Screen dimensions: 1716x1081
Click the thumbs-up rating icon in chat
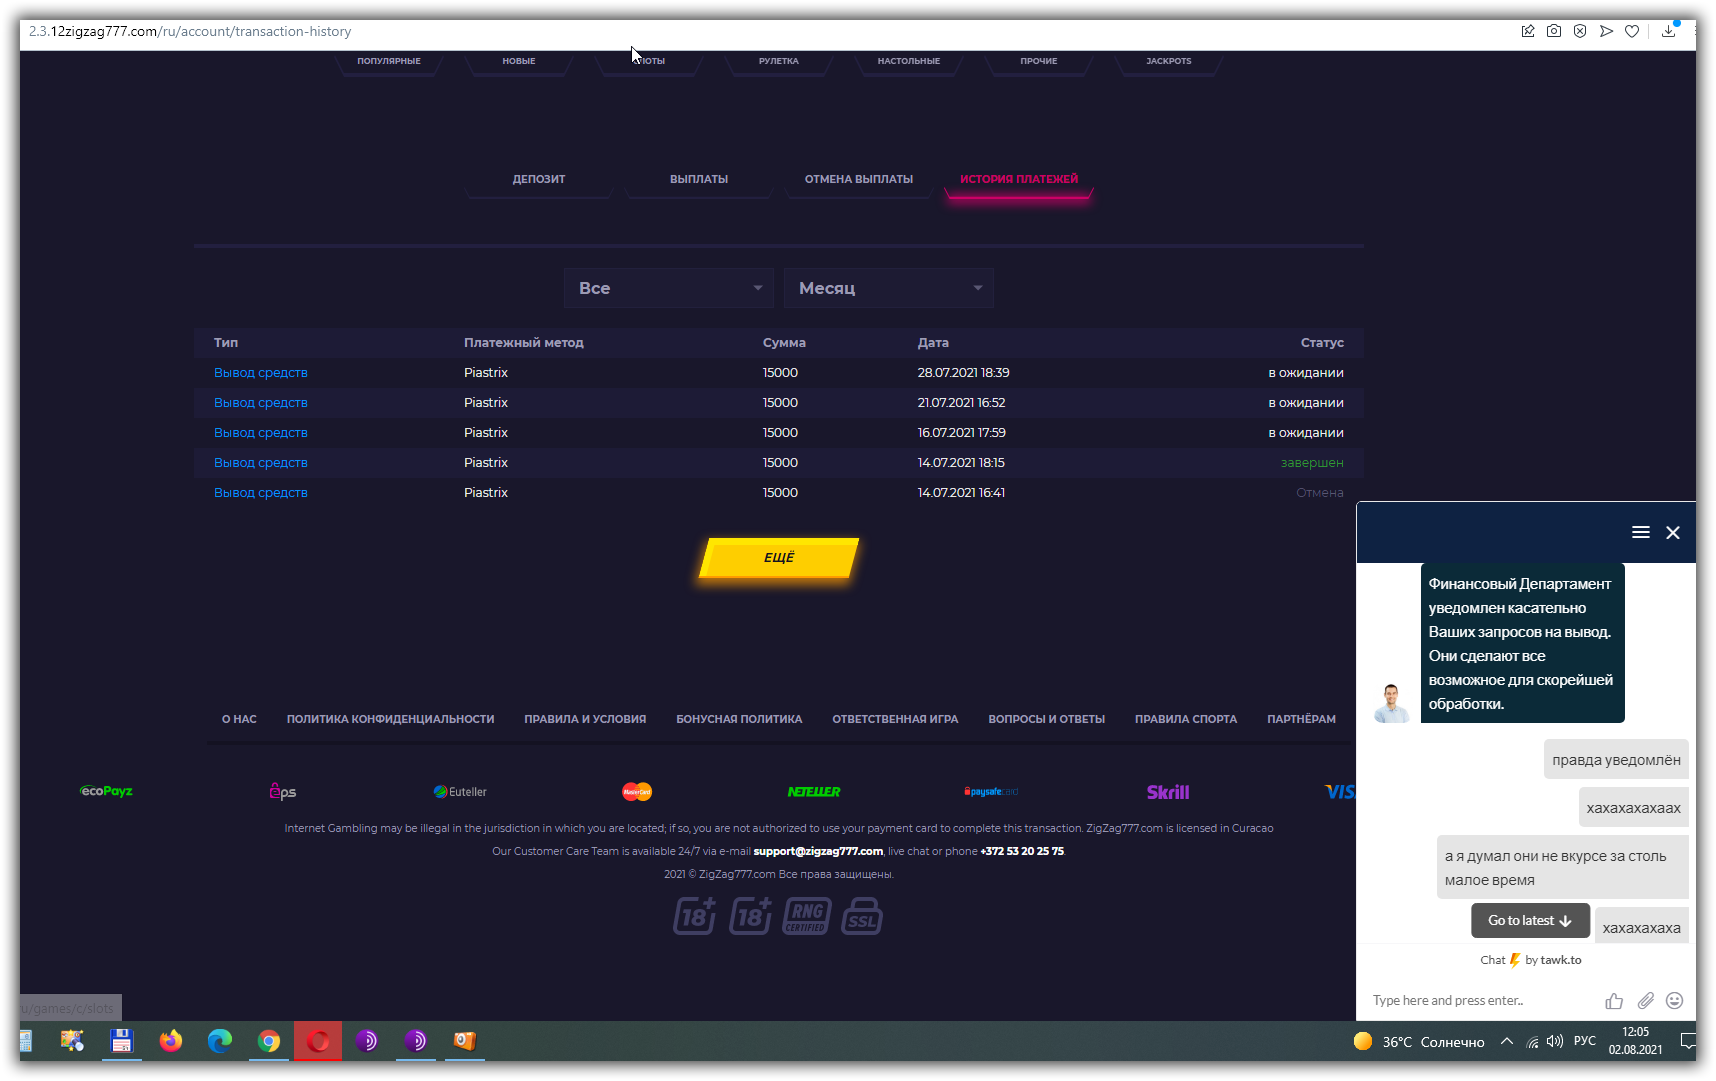coord(1614,1000)
